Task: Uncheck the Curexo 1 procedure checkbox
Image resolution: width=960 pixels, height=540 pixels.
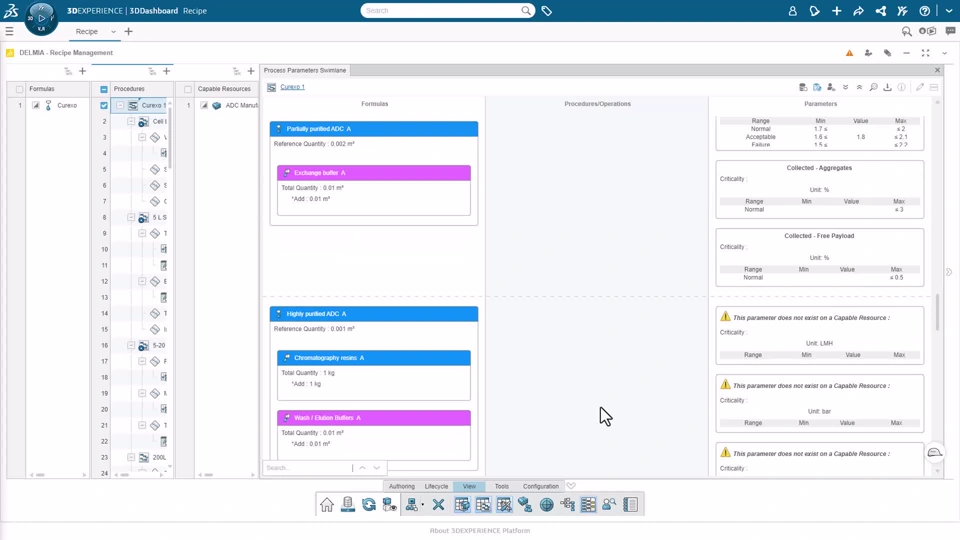Action: point(104,105)
